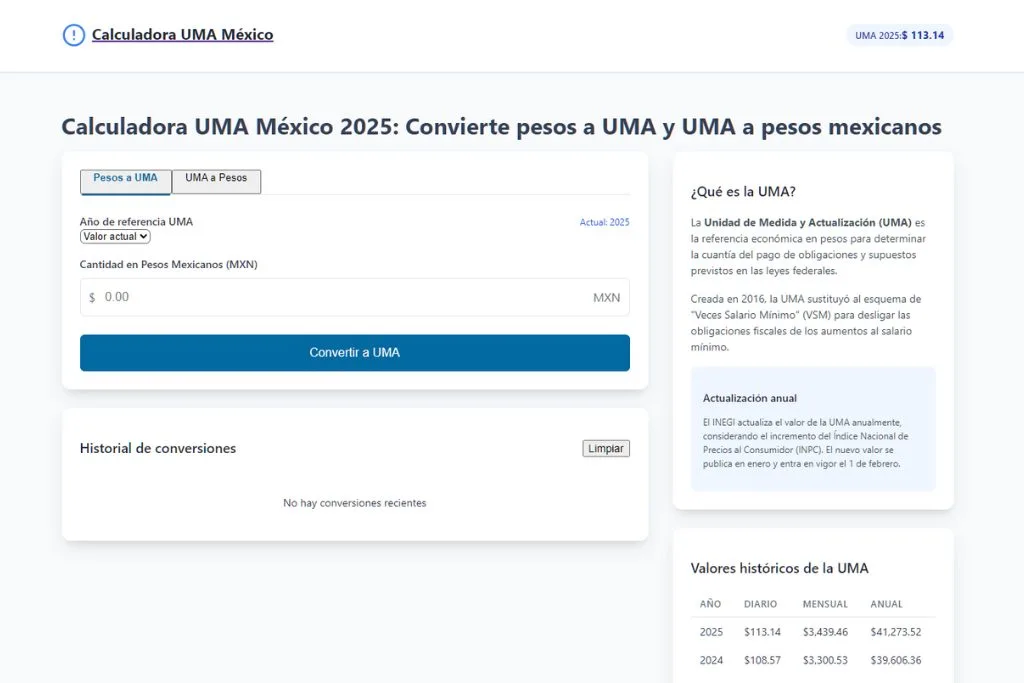The image size is (1024, 683).
Task: Click the UMA 2025 value badge
Action: (899, 35)
